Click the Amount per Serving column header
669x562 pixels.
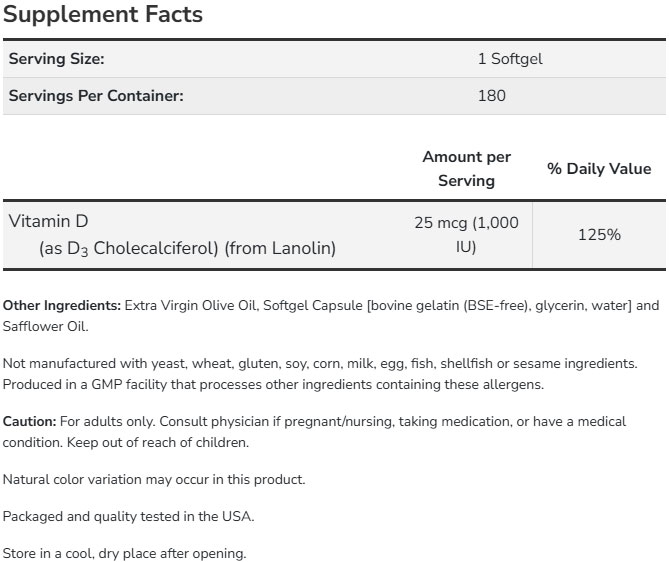(466, 169)
